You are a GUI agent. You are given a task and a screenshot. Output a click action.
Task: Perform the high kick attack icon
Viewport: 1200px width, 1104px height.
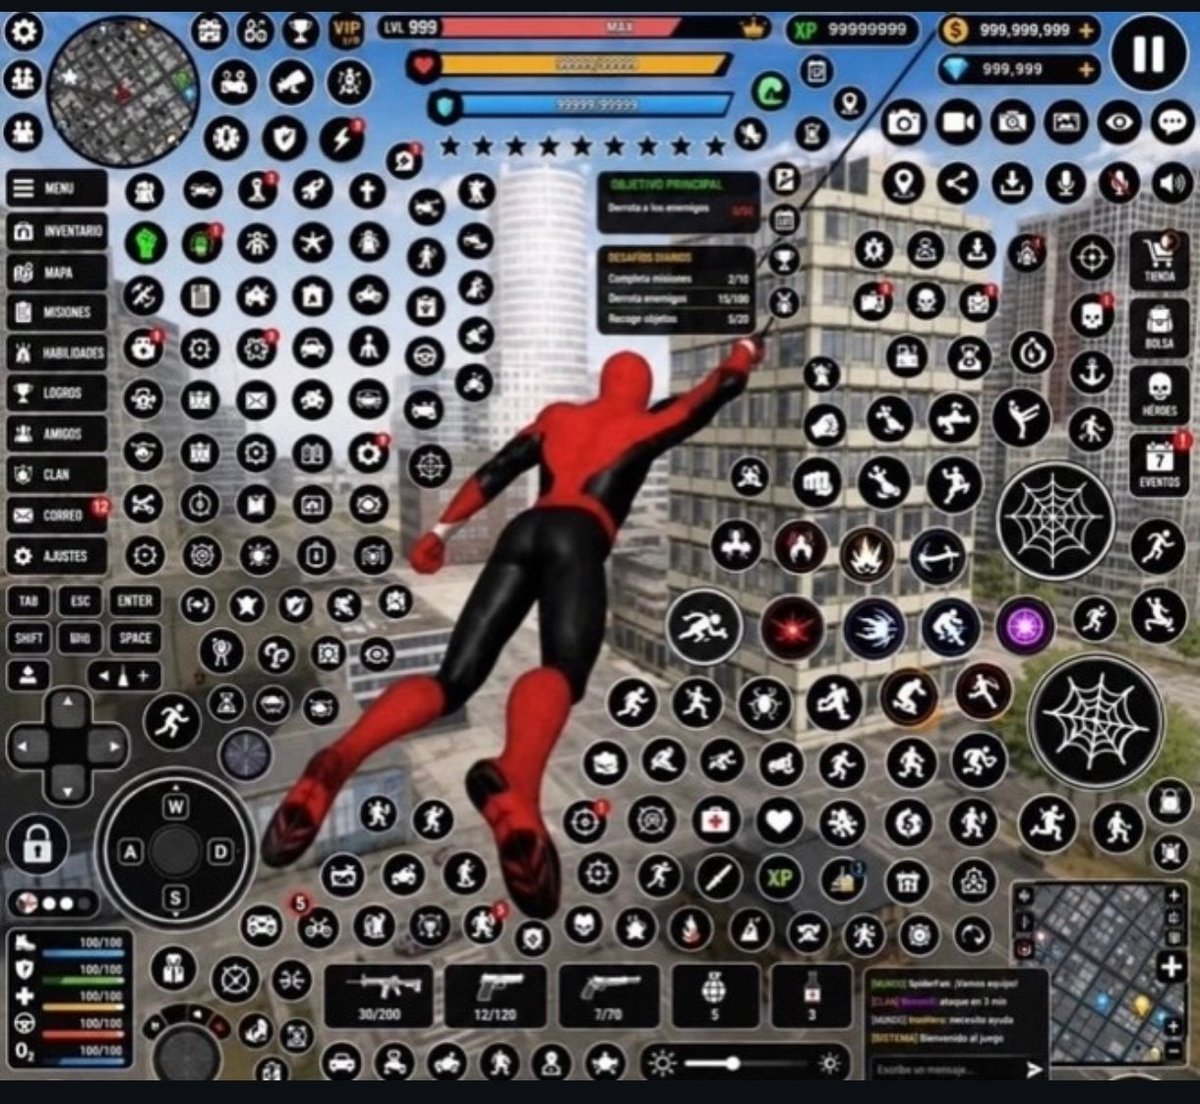pos(1021,418)
